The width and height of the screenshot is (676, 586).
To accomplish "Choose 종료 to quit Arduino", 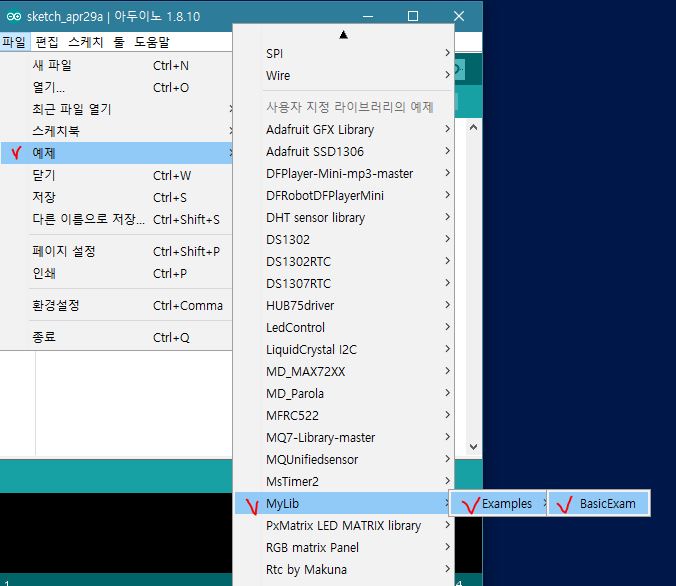I will [x=116, y=337].
